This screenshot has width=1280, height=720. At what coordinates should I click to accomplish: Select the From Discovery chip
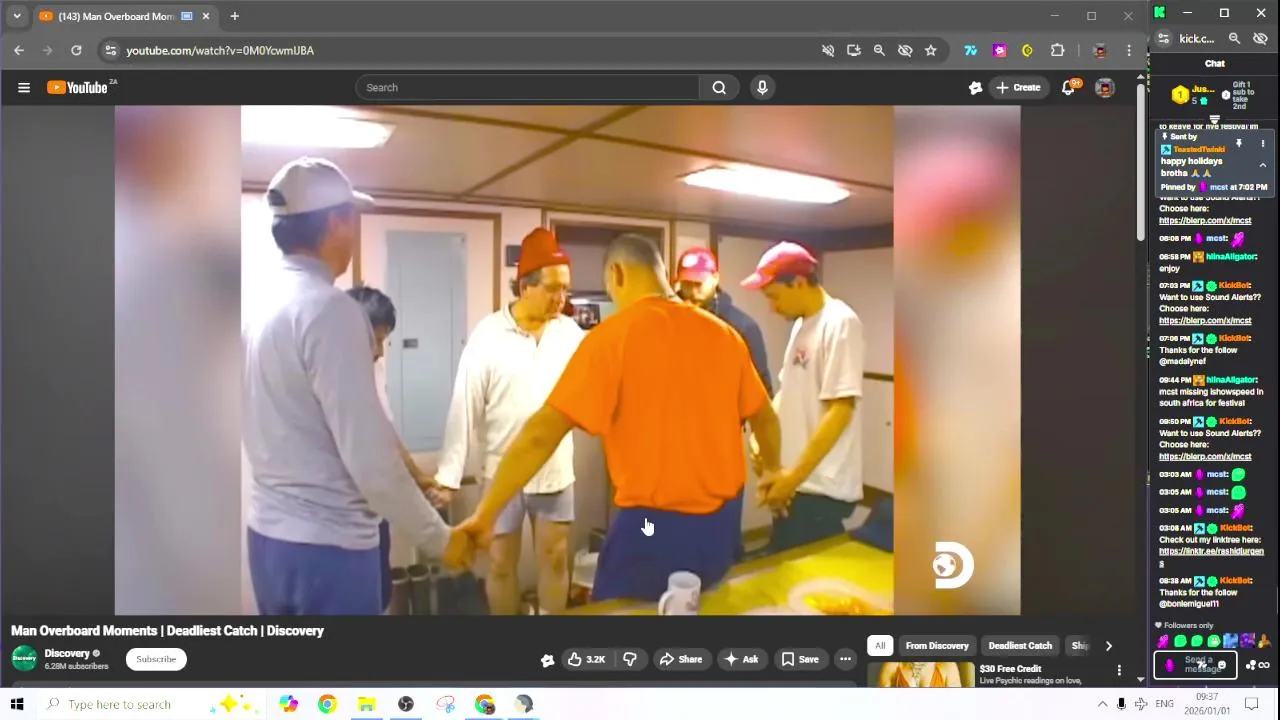point(937,646)
